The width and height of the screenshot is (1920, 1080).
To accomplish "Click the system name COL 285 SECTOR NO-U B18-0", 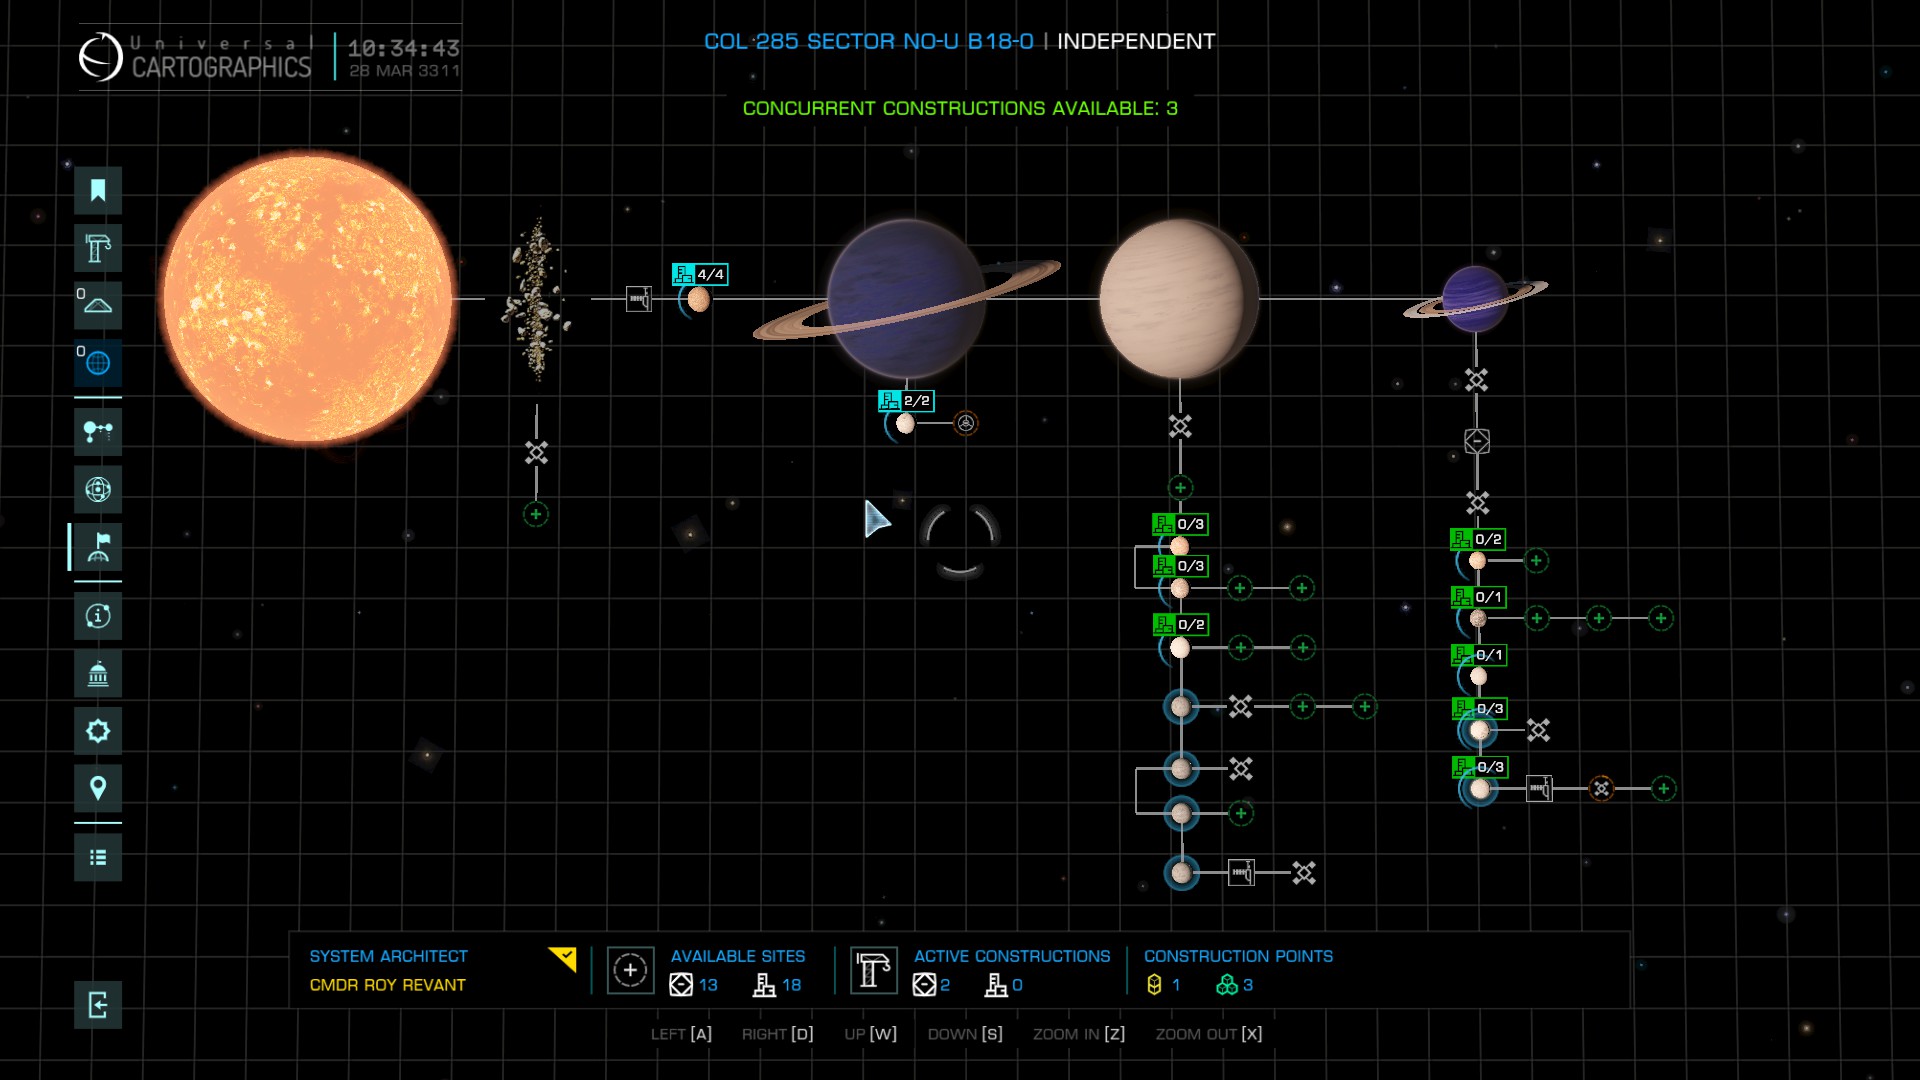I will coord(868,41).
